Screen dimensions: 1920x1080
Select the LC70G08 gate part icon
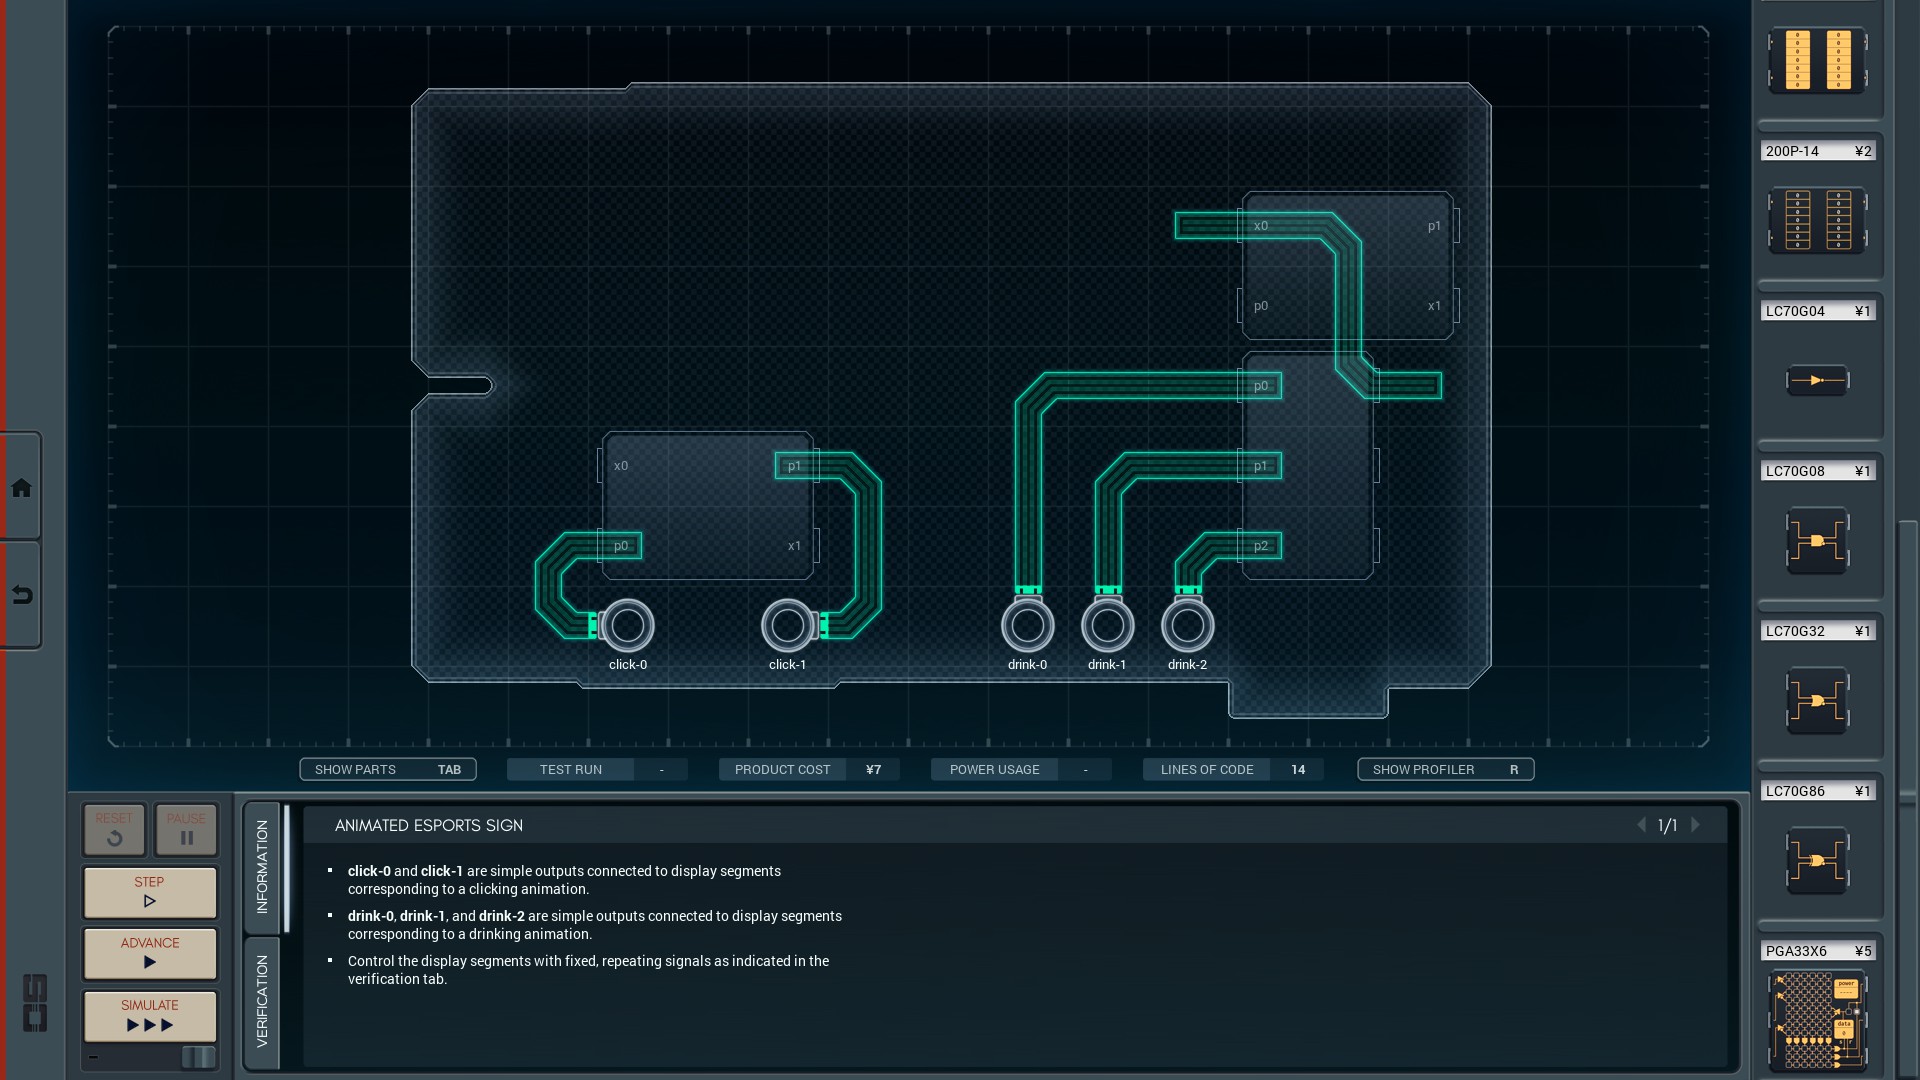point(1817,541)
